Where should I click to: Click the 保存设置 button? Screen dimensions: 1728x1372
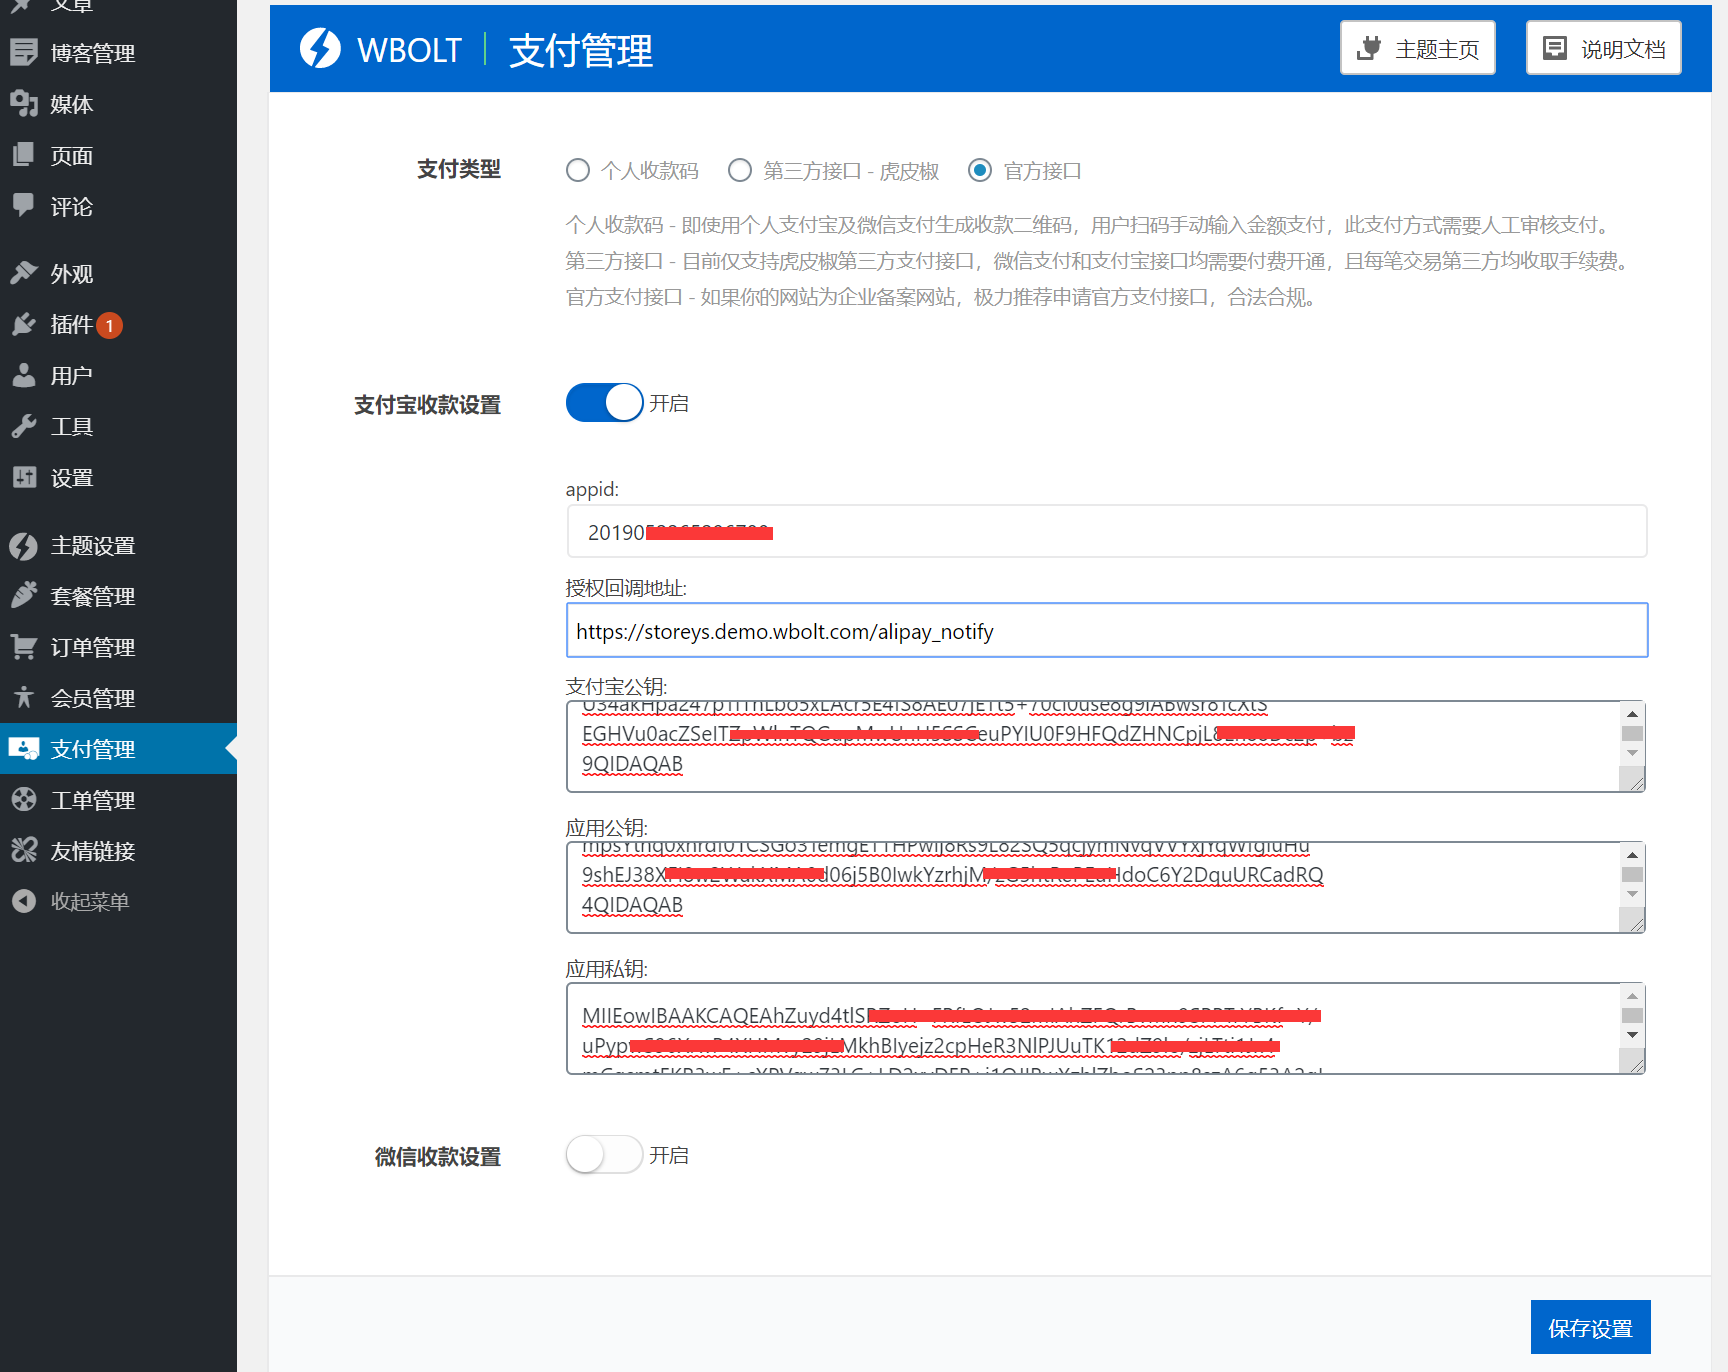pyautogui.click(x=1590, y=1327)
